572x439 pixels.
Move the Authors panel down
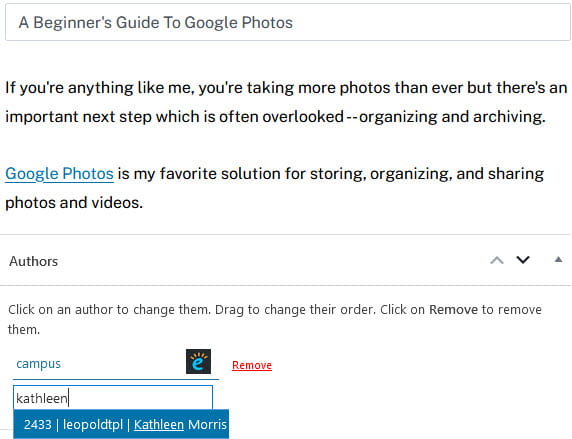point(523,260)
